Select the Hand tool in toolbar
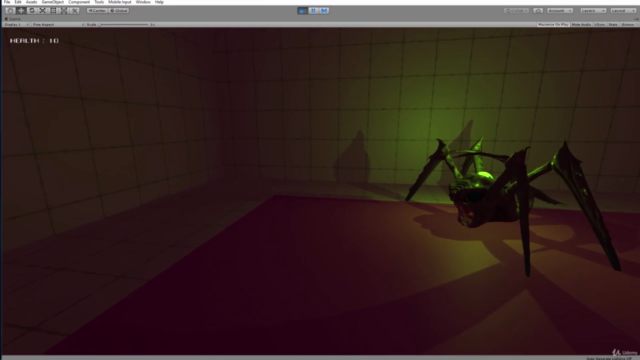The width and height of the screenshot is (640, 360). [x=11, y=11]
